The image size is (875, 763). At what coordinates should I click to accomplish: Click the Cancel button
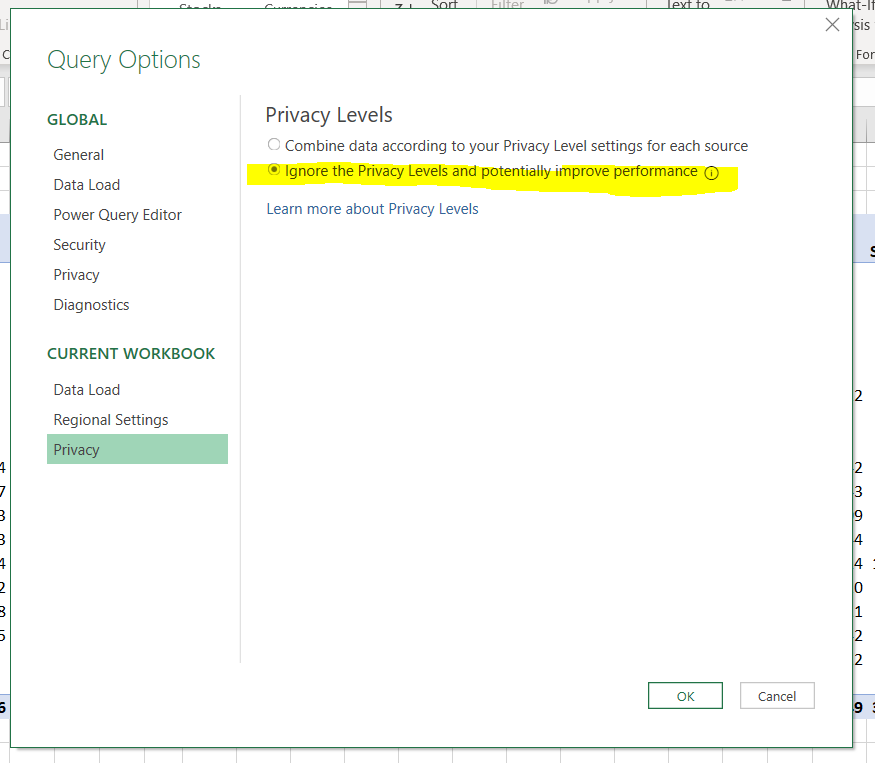(x=777, y=696)
